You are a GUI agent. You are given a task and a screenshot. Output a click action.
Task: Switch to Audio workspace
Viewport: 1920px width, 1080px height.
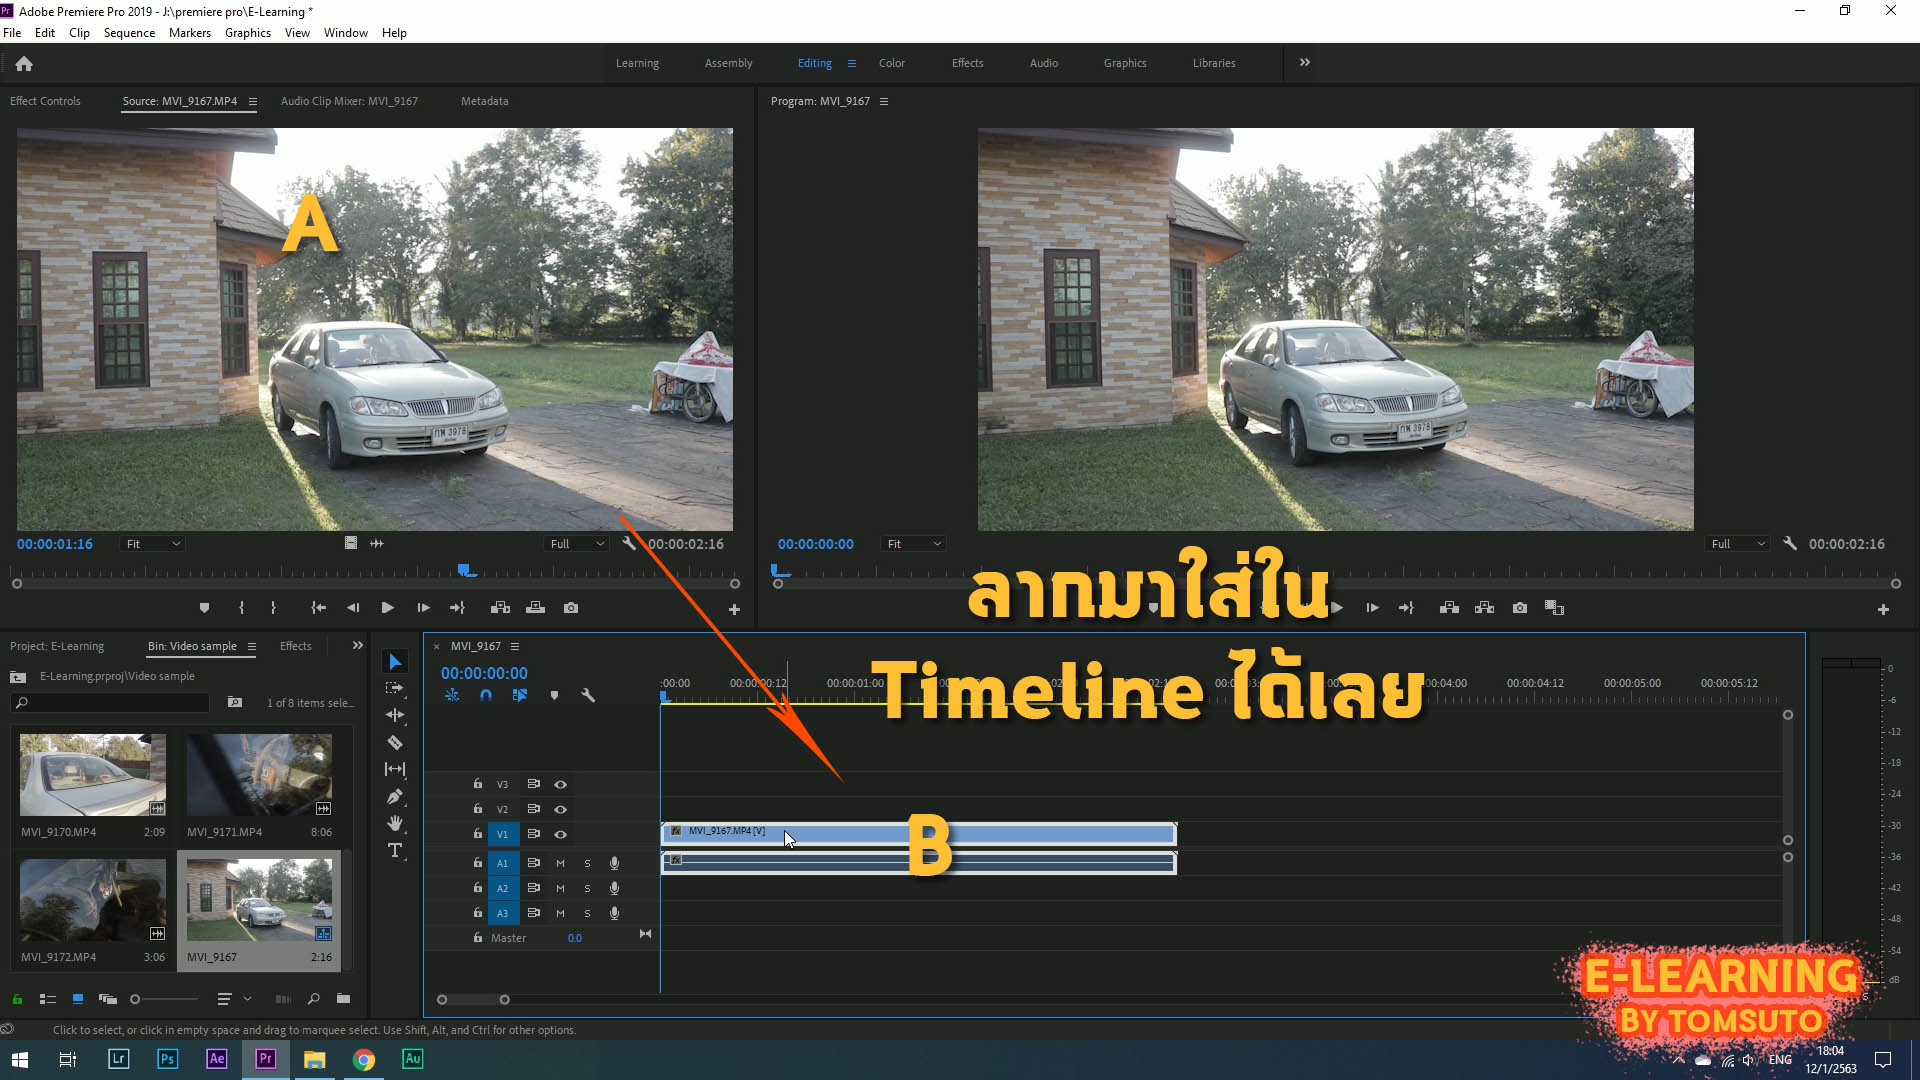[1044, 63]
